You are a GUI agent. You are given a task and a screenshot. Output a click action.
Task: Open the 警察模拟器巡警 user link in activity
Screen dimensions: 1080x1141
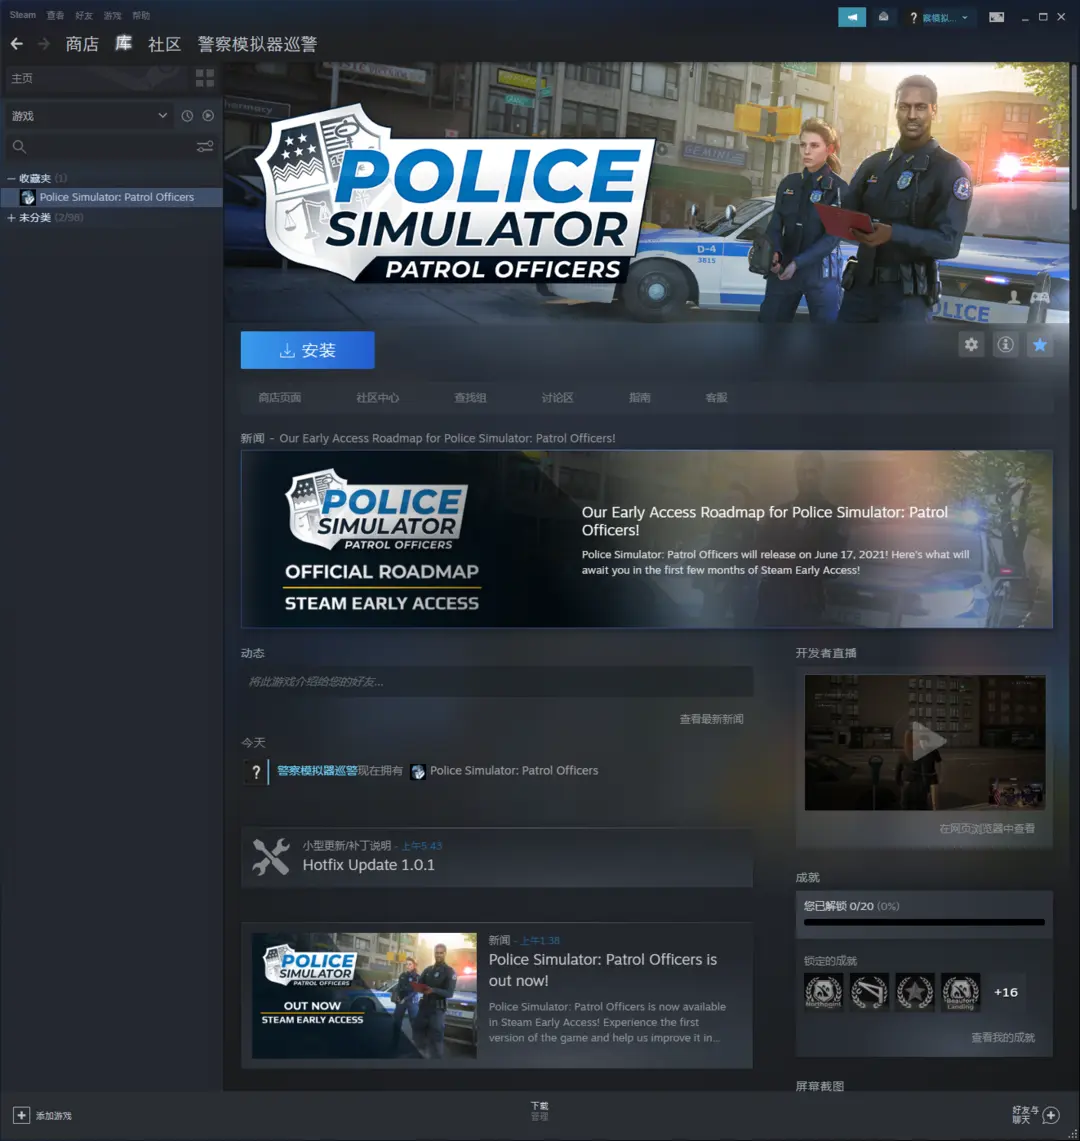(317, 771)
